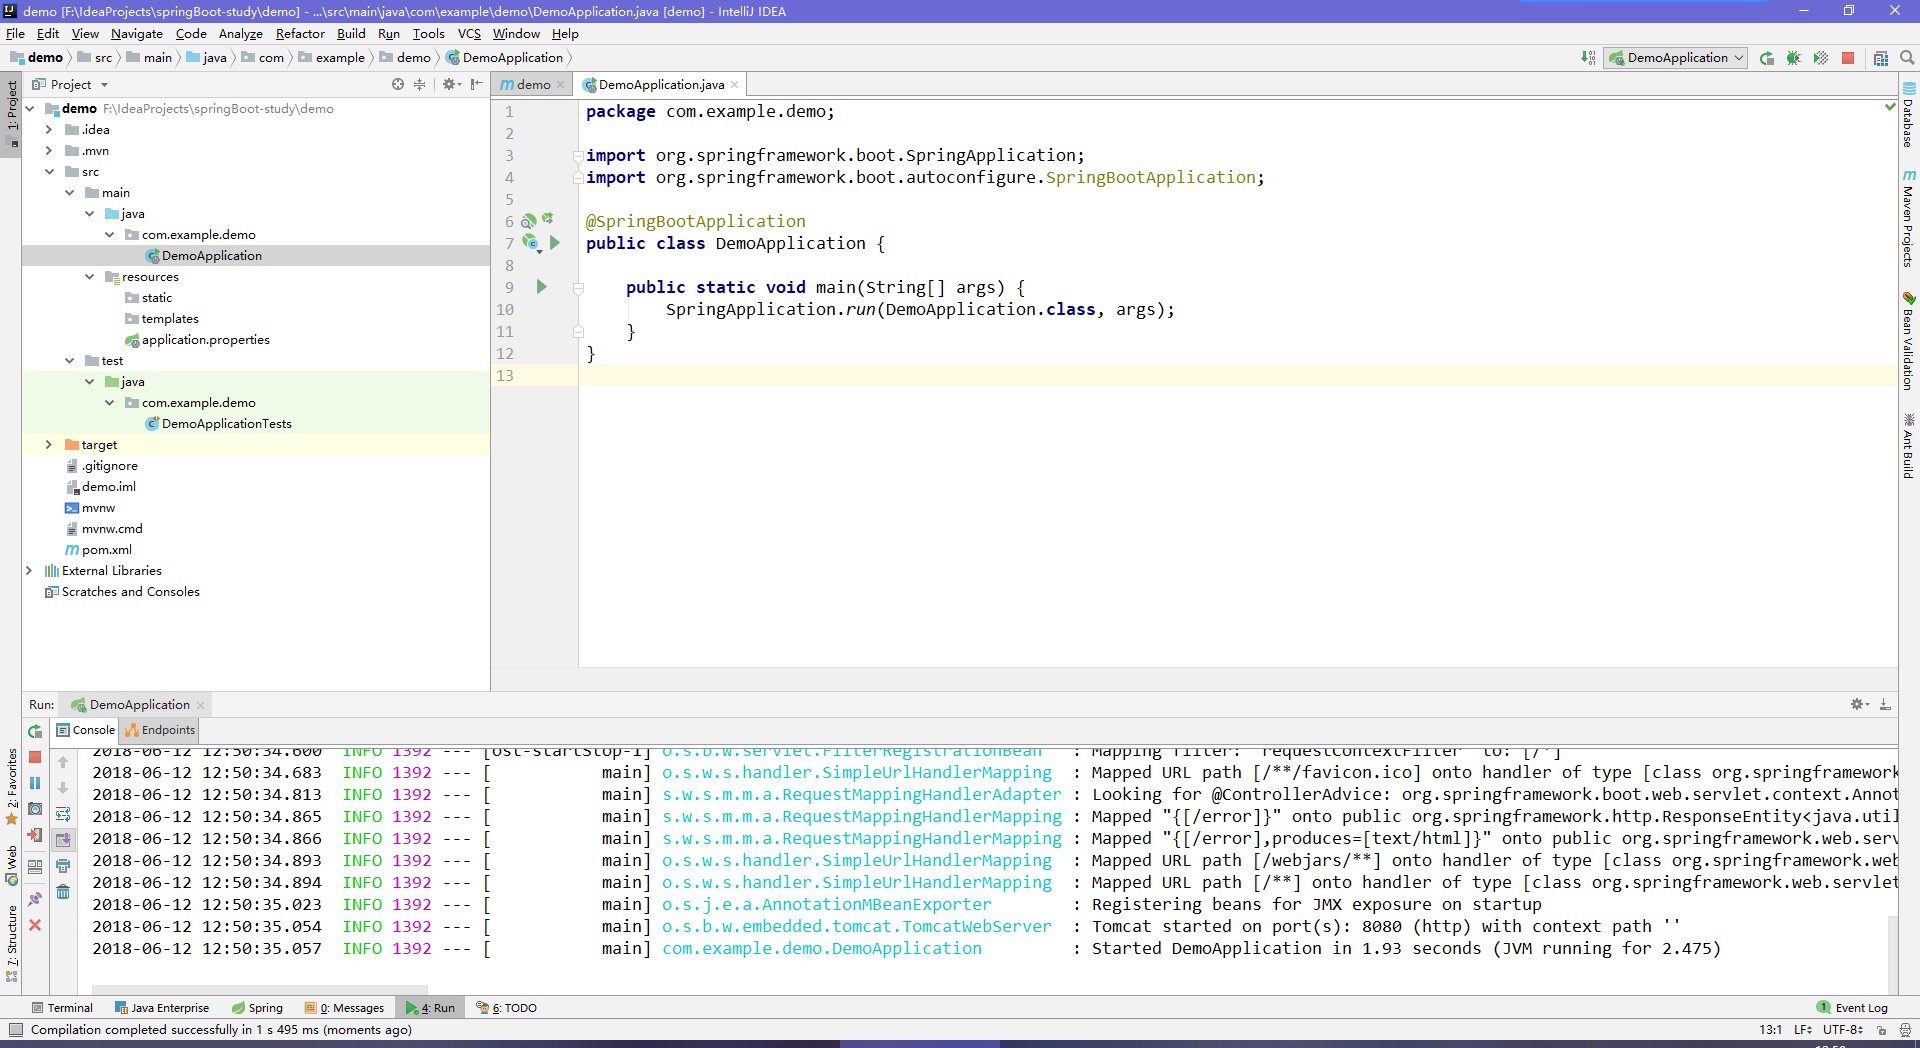This screenshot has width=1920, height=1048.
Task: Toggle the Ant Build side panel
Action: click(x=1909, y=446)
